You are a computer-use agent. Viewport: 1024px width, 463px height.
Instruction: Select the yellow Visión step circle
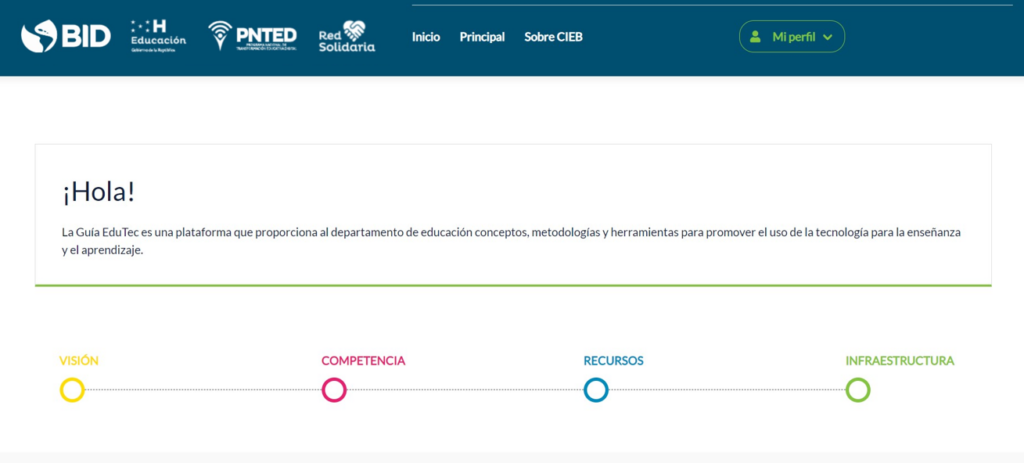coord(72,390)
